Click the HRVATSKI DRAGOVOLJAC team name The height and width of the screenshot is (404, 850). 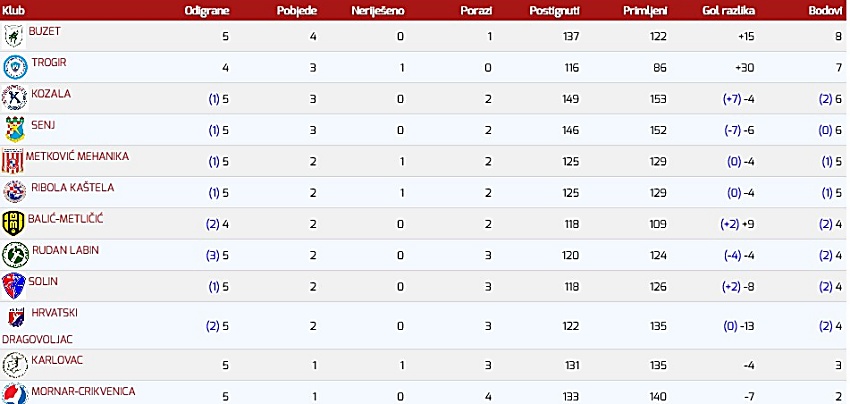41,326
